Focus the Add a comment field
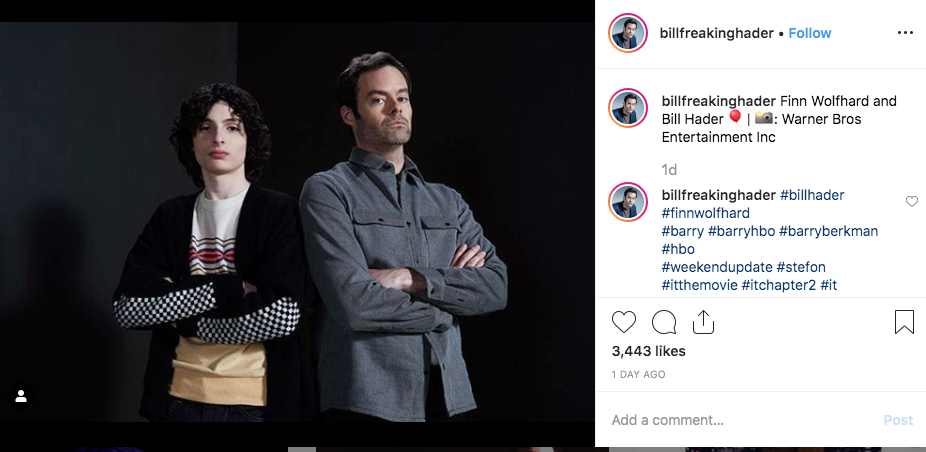926x452 pixels. point(741,420)
